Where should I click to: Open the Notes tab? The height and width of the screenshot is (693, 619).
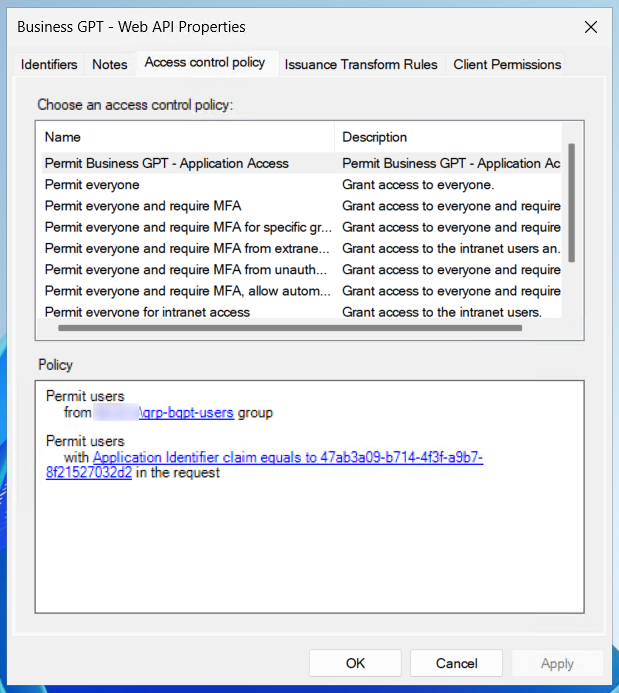(x=110, y=65)
